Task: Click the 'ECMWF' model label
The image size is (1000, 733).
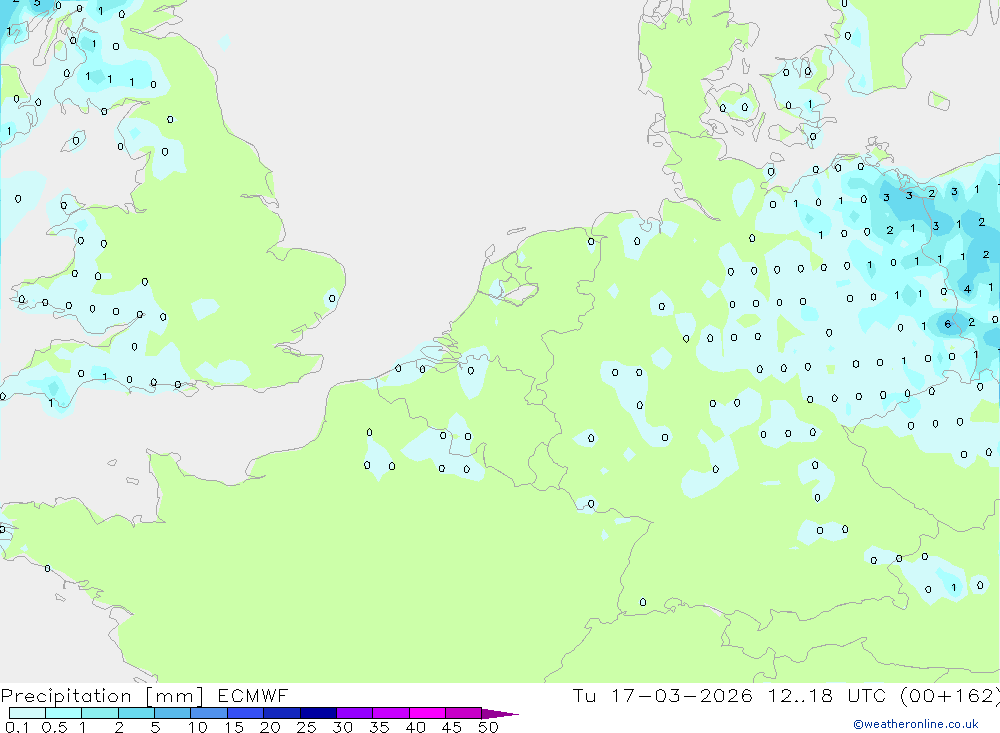Action: [253, 695]
